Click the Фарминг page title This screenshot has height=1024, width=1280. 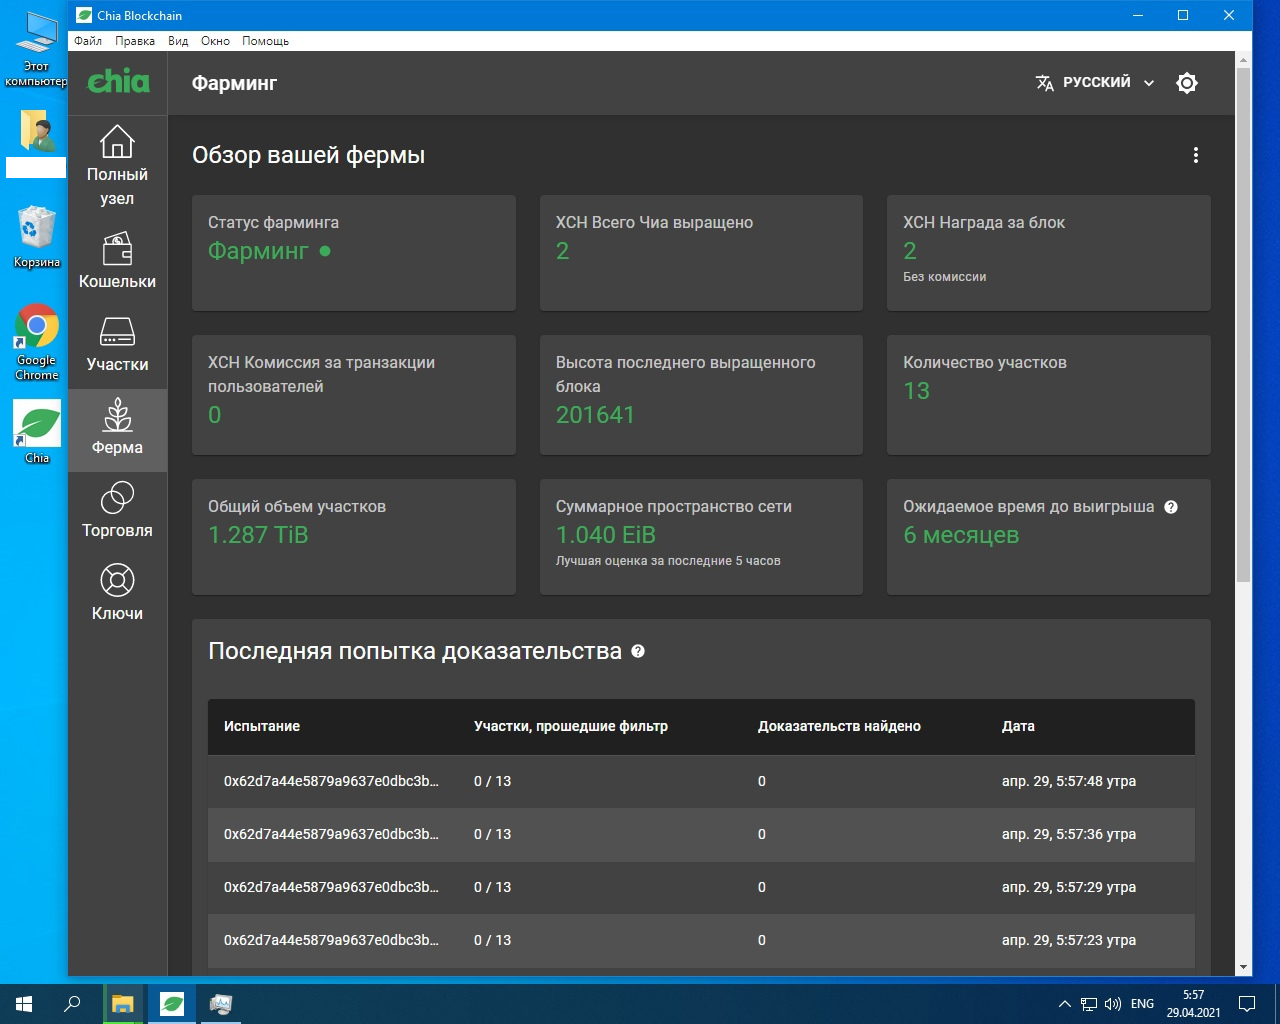tap(234, 83)
